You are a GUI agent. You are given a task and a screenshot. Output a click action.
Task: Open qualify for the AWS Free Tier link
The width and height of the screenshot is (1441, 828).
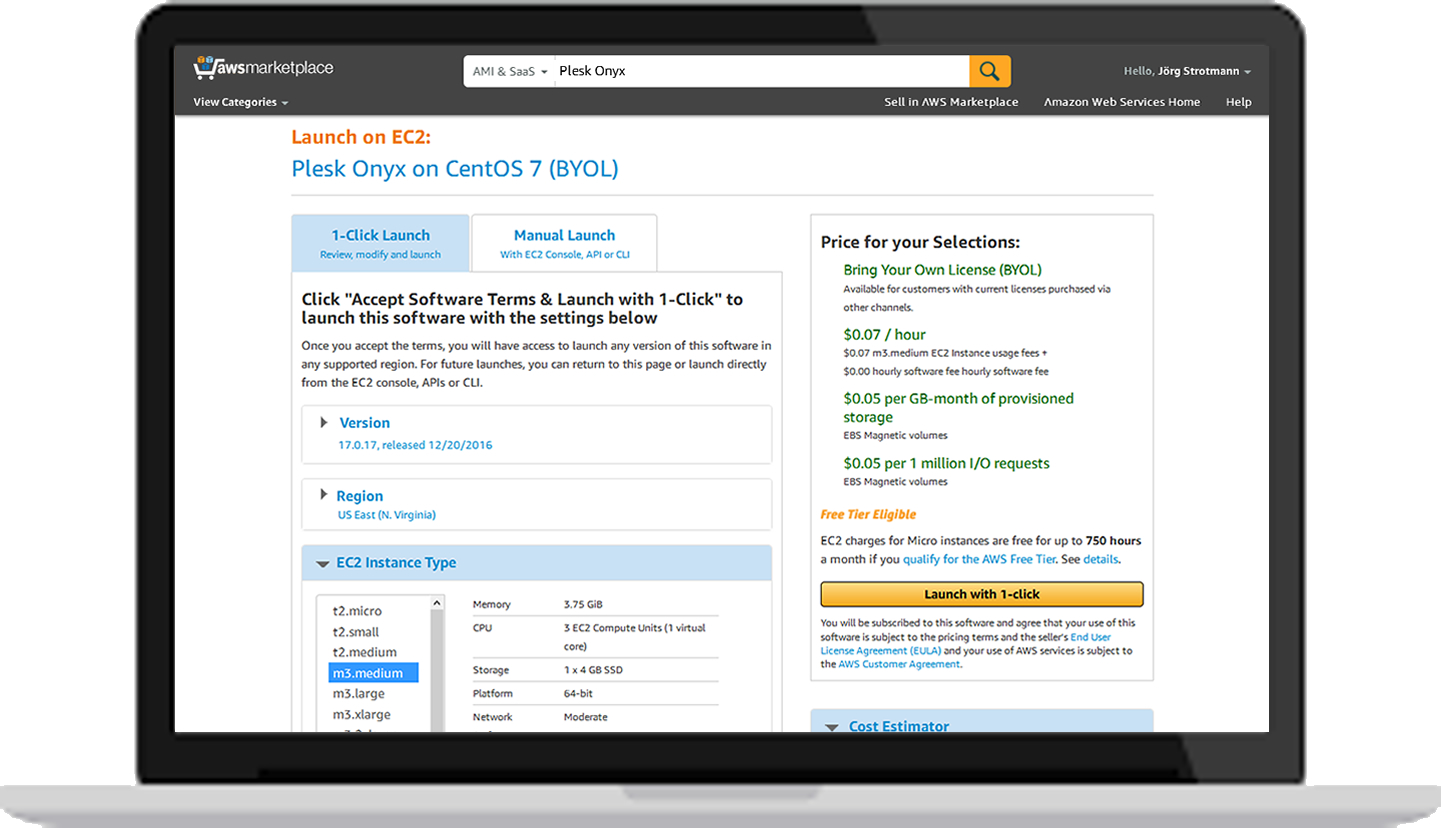tap(979, 559)
